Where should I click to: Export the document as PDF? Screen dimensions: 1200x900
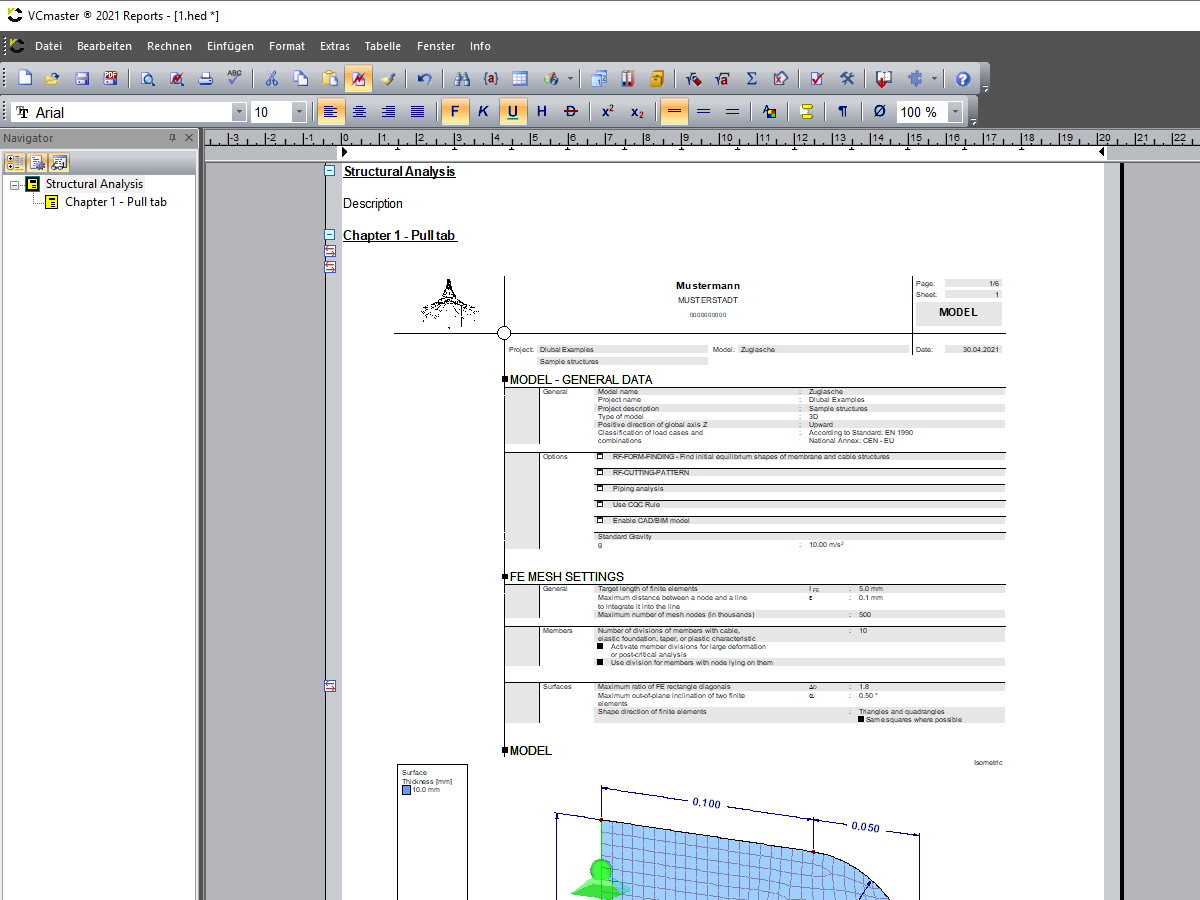click(x=110, y=78)
